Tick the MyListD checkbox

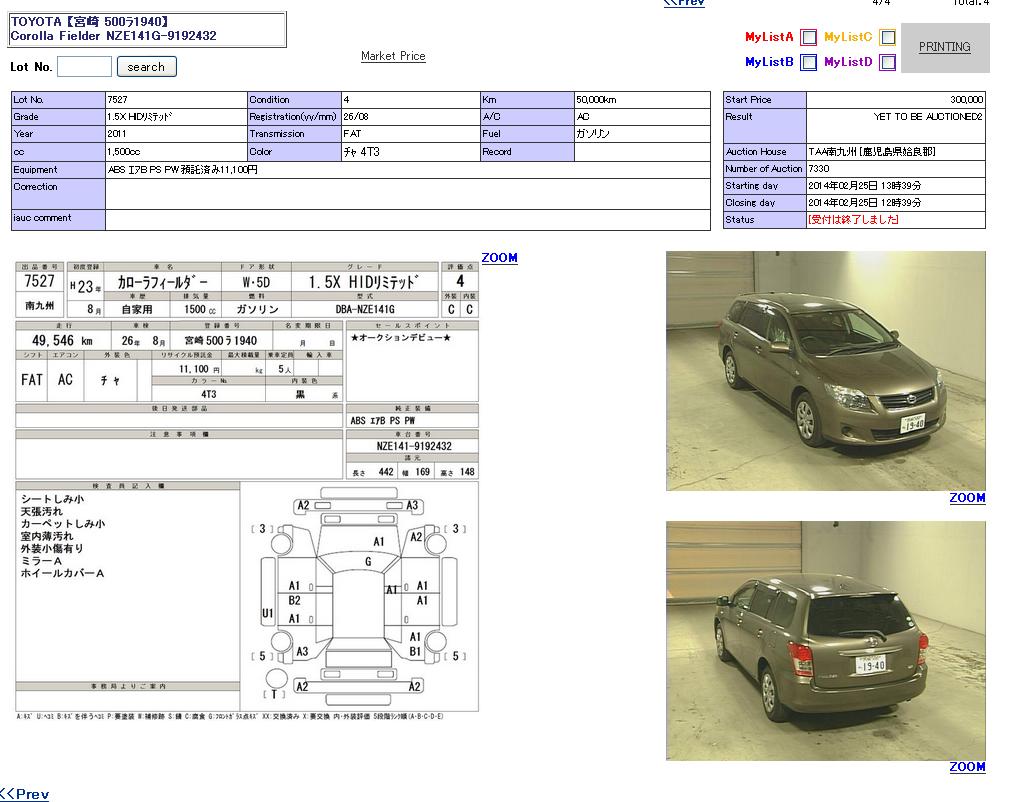(x=887, y=63)
